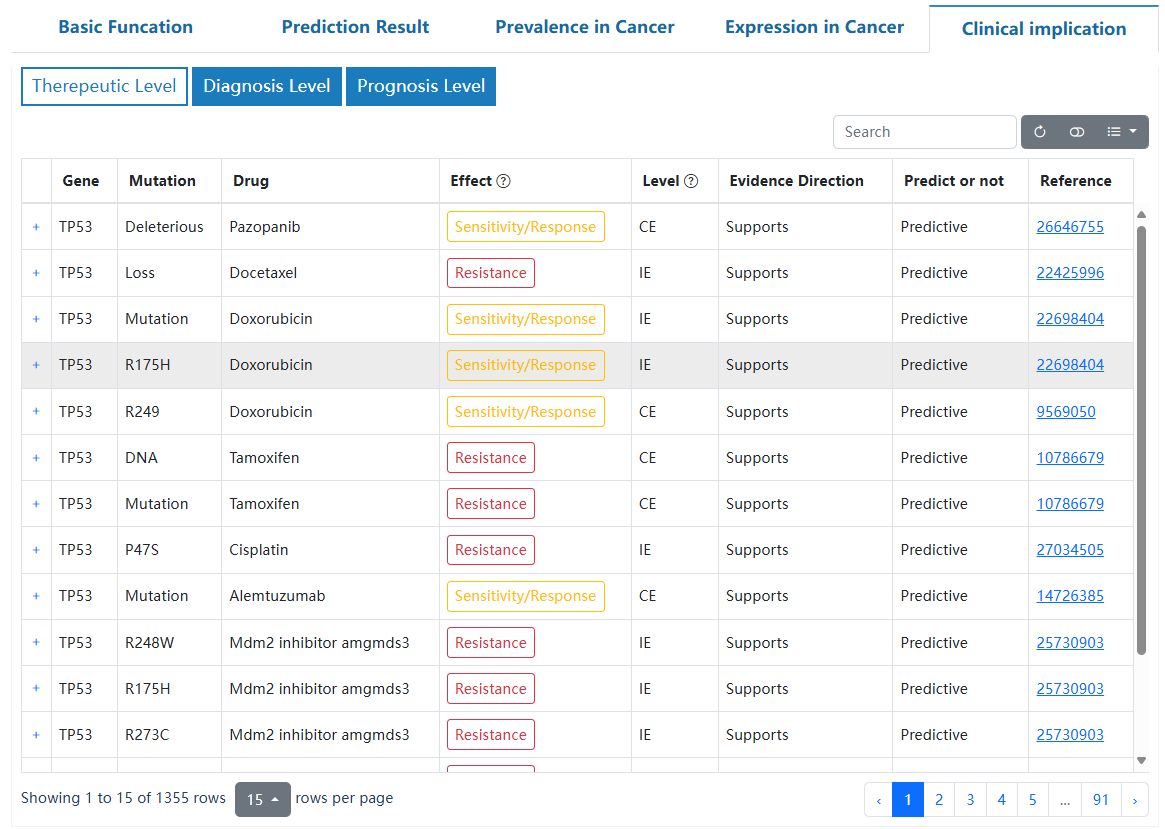
Task: Open reference link 9569050
Action: click(1066, 412)
